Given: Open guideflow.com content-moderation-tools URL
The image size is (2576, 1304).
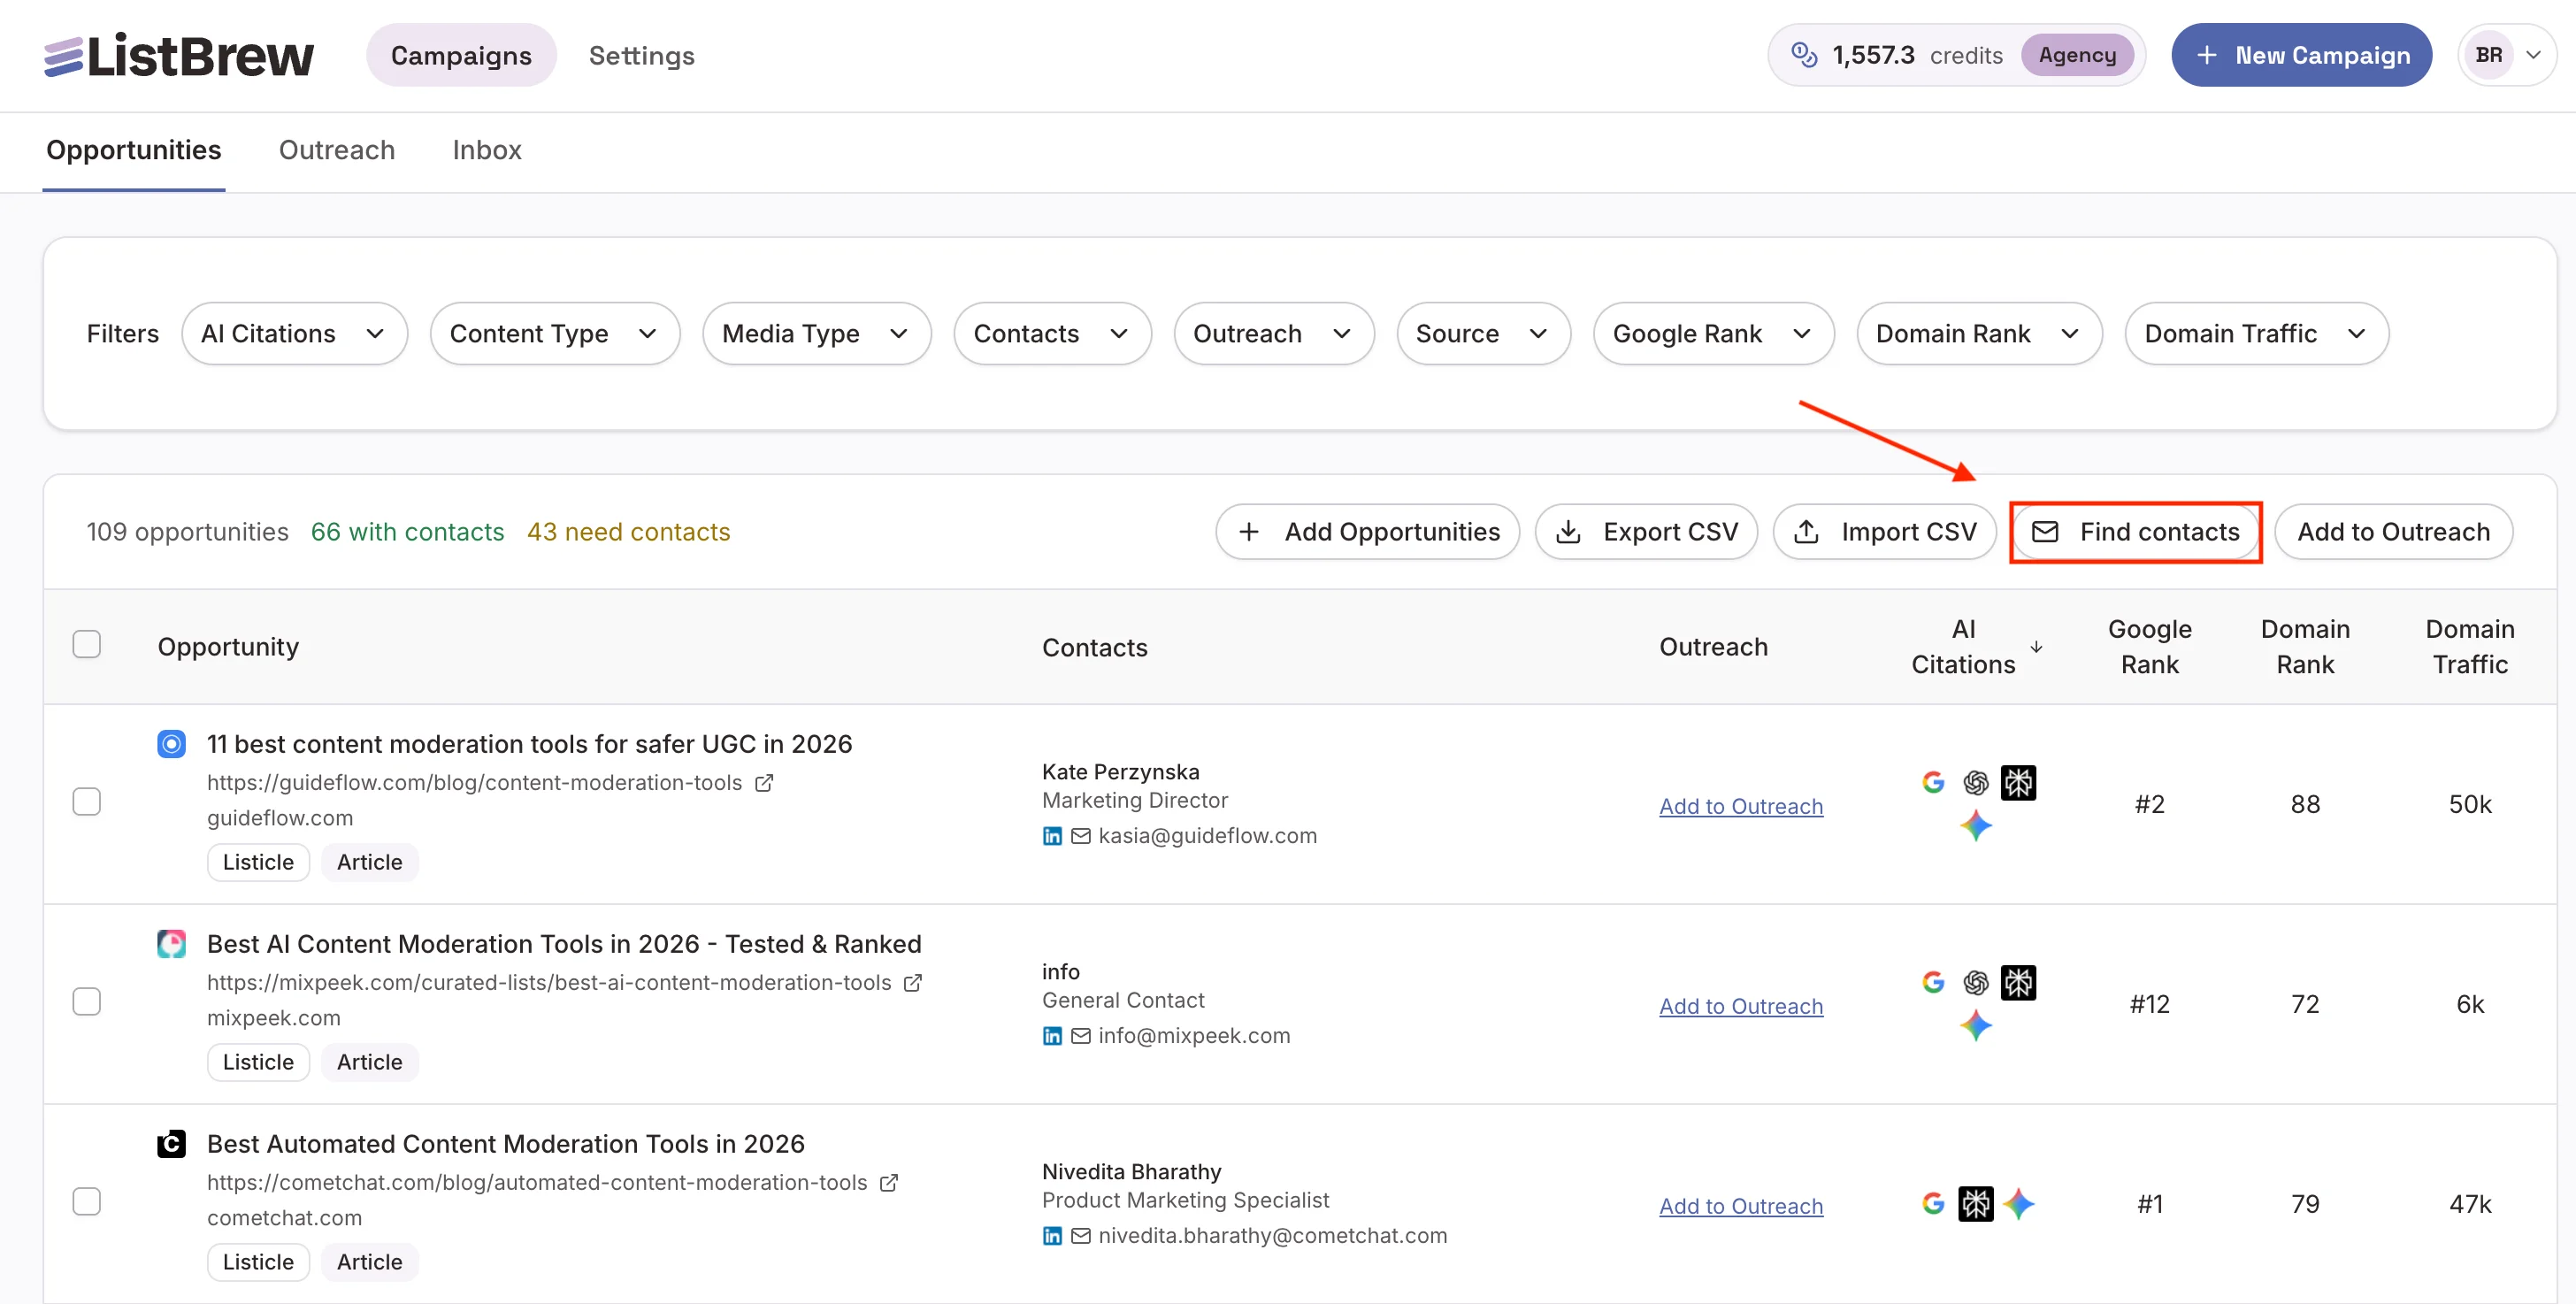Looking at the screenshot, I should click(x=474, y=783).
